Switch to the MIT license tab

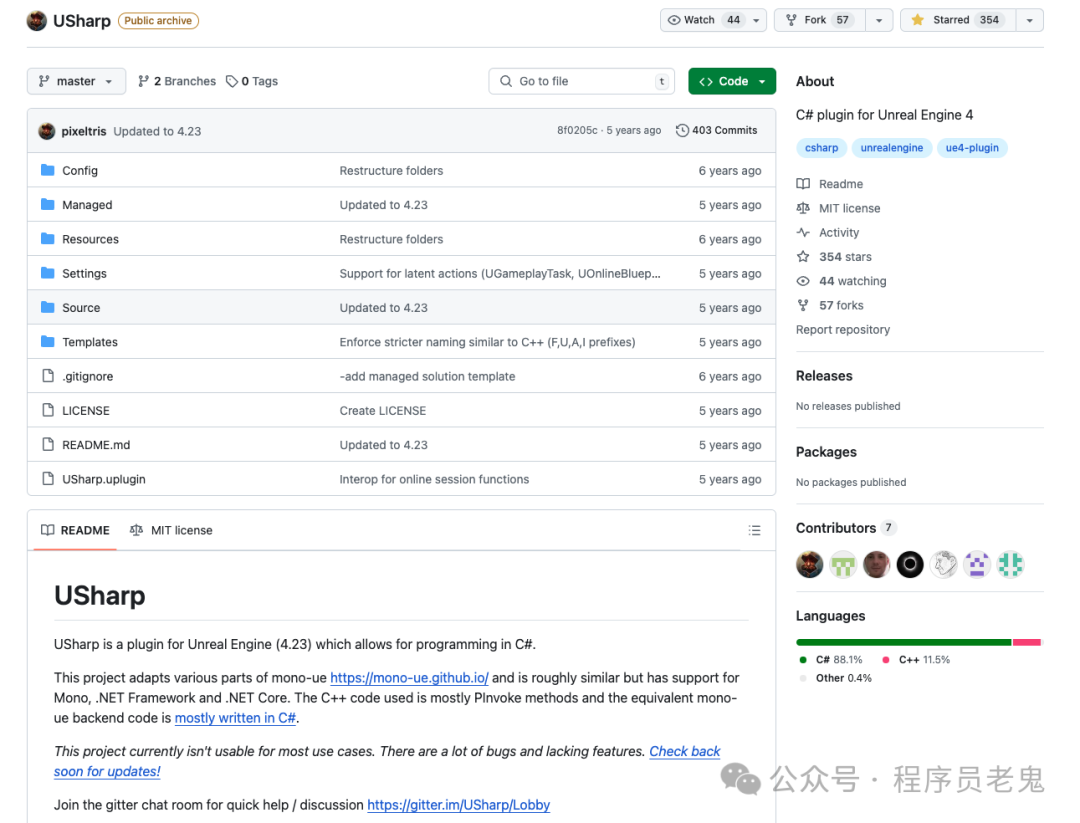(171, 530)
